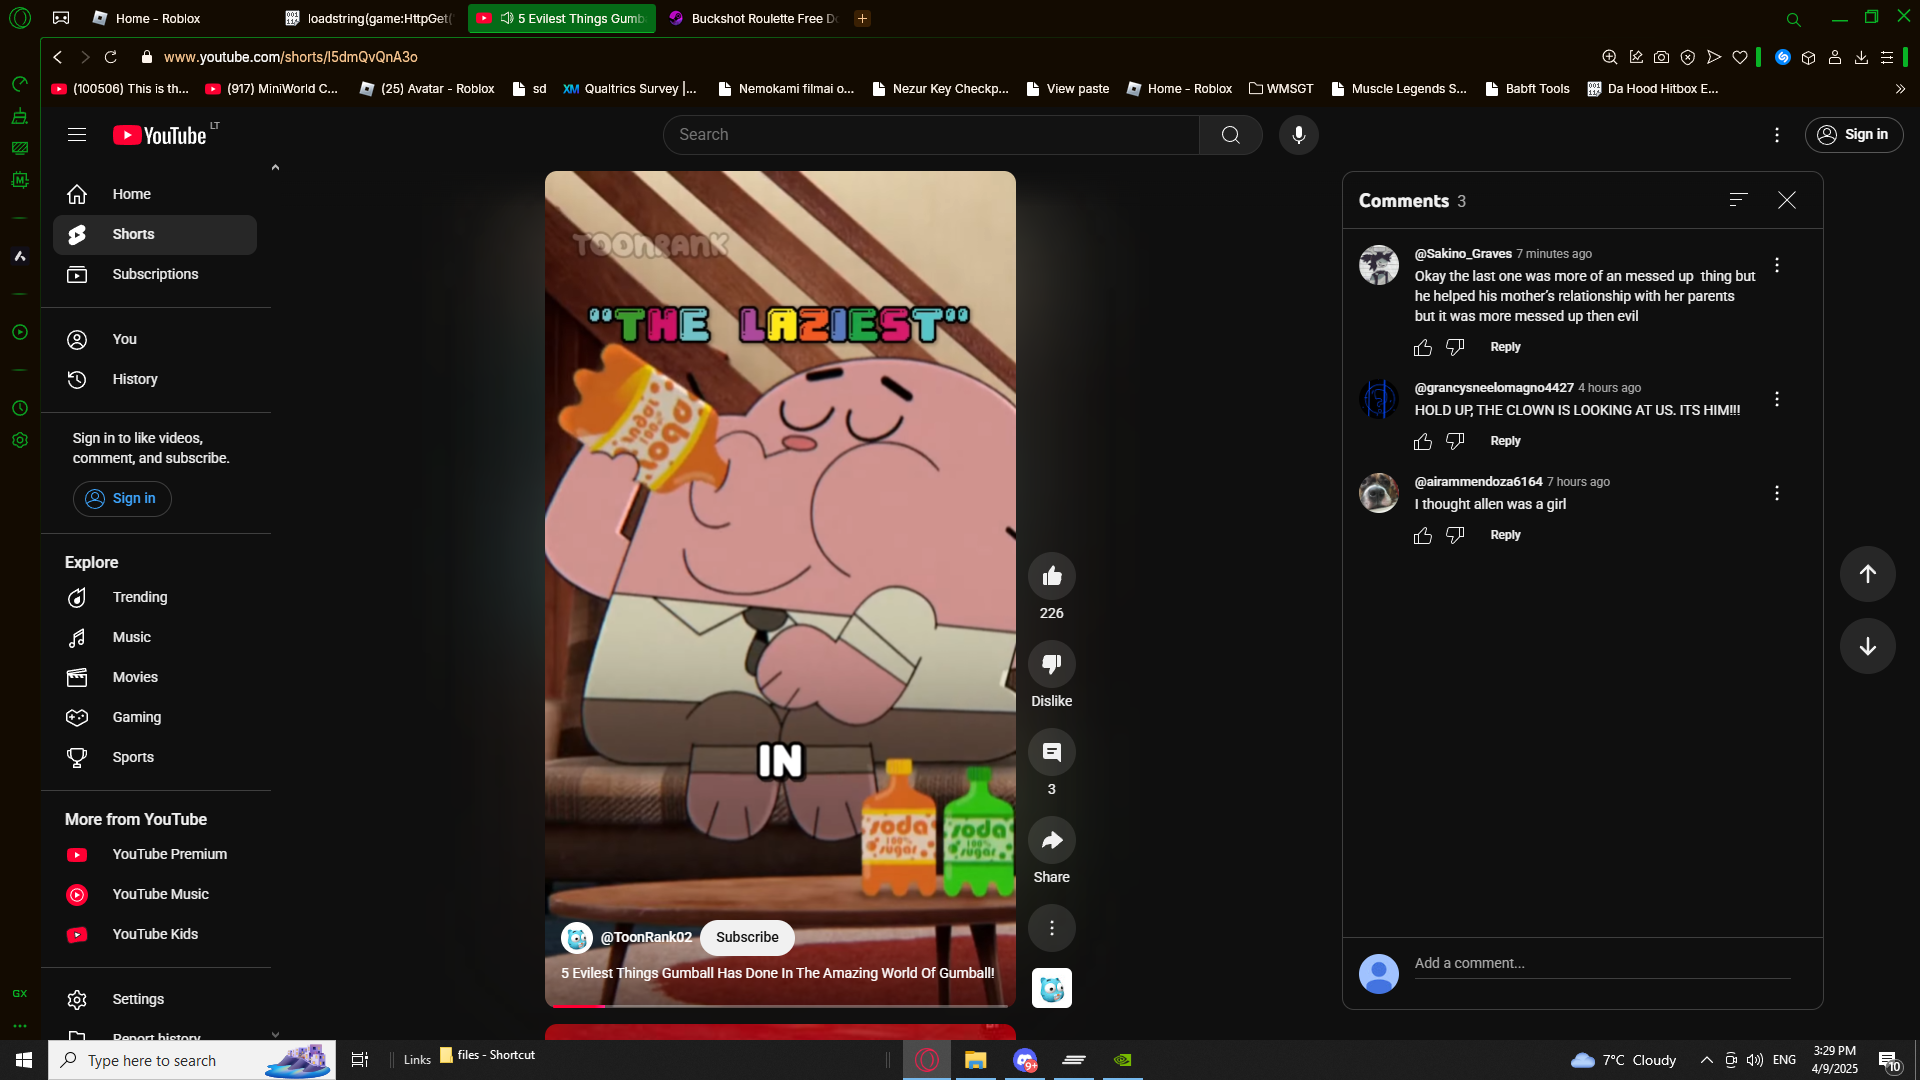Like the comment by @airammendoza6164
Screen dimensions: 1920x1080
tap(1422, 535)
